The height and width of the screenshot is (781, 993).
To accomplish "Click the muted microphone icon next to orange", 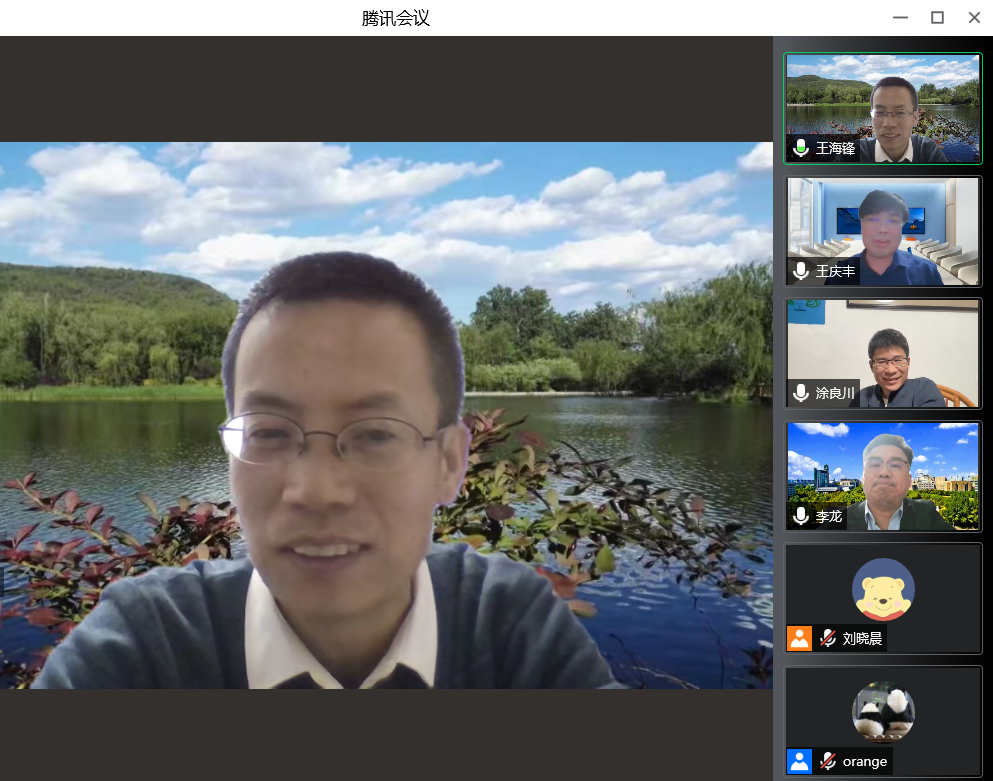I will coord(828,761).
